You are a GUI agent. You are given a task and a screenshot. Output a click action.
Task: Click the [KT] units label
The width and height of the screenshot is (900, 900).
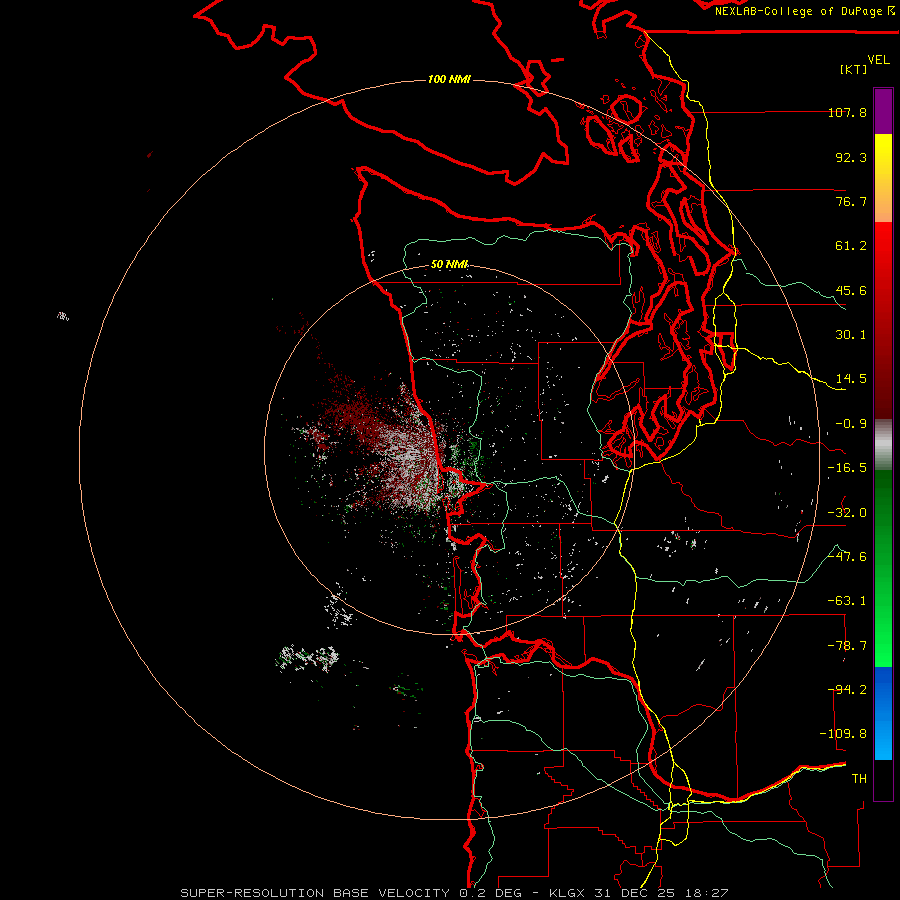(854, 69)
